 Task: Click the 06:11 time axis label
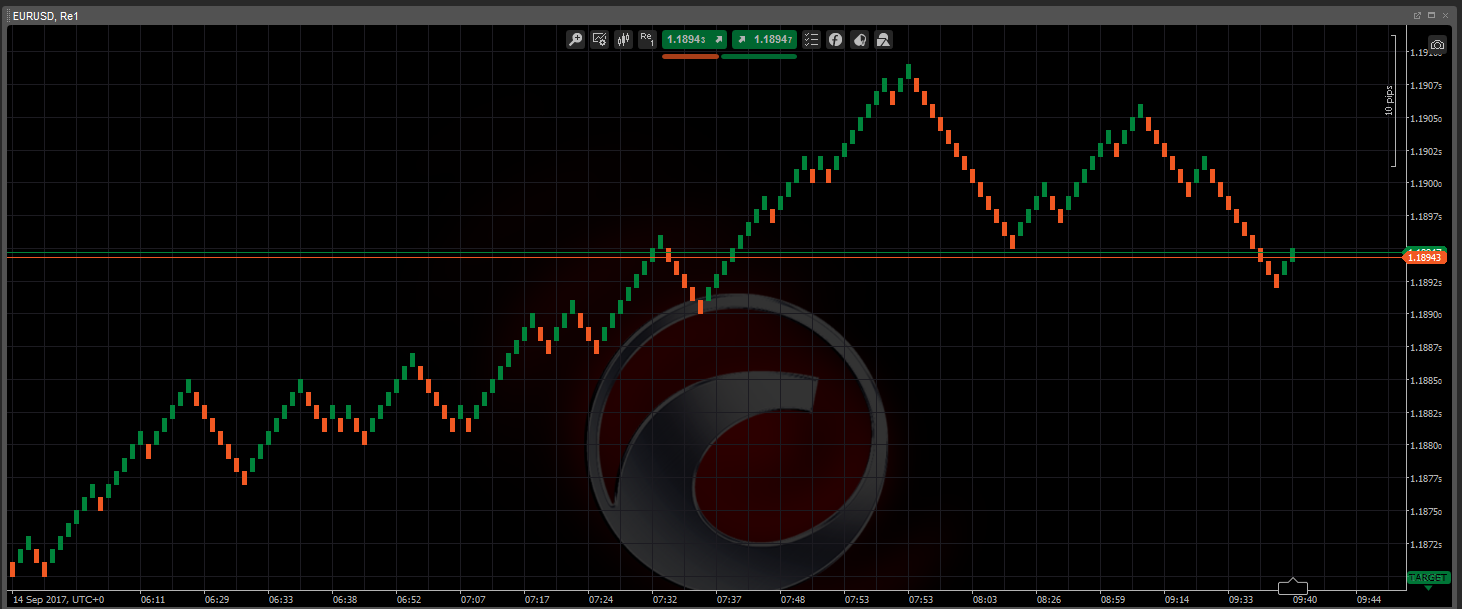pyautogui.click(x=153, y=600)
